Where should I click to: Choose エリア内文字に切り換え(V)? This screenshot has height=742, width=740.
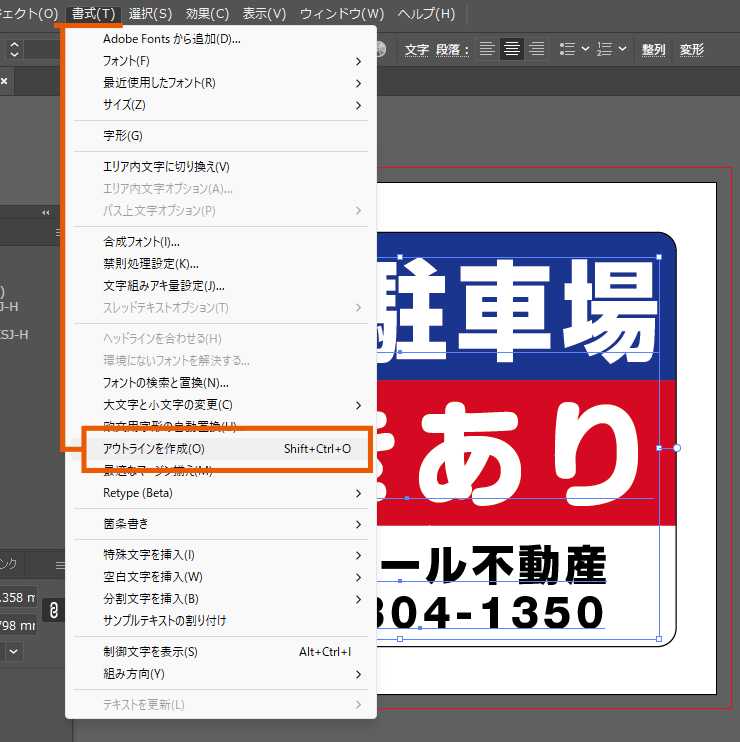[220, 167]
